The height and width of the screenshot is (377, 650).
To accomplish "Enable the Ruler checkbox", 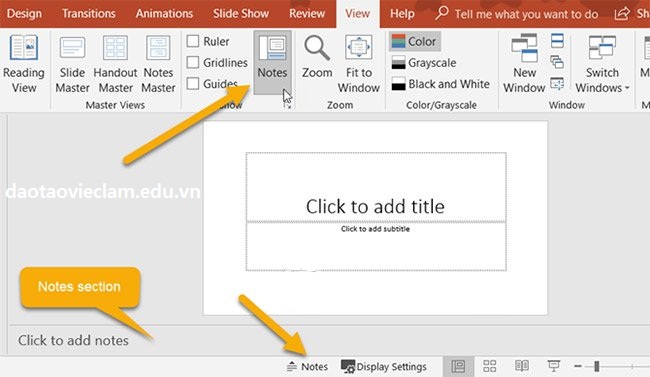I will coord(193,41).
